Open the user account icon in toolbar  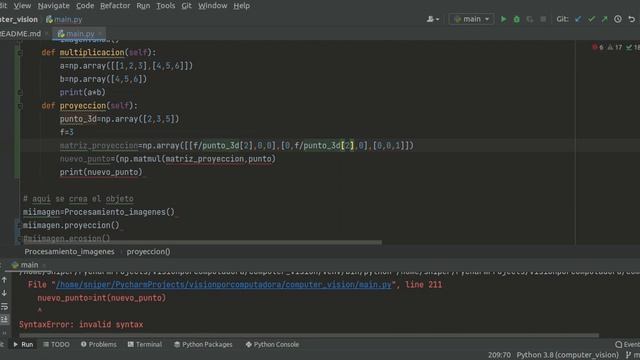pyautogui.click(x=433, y=19)
